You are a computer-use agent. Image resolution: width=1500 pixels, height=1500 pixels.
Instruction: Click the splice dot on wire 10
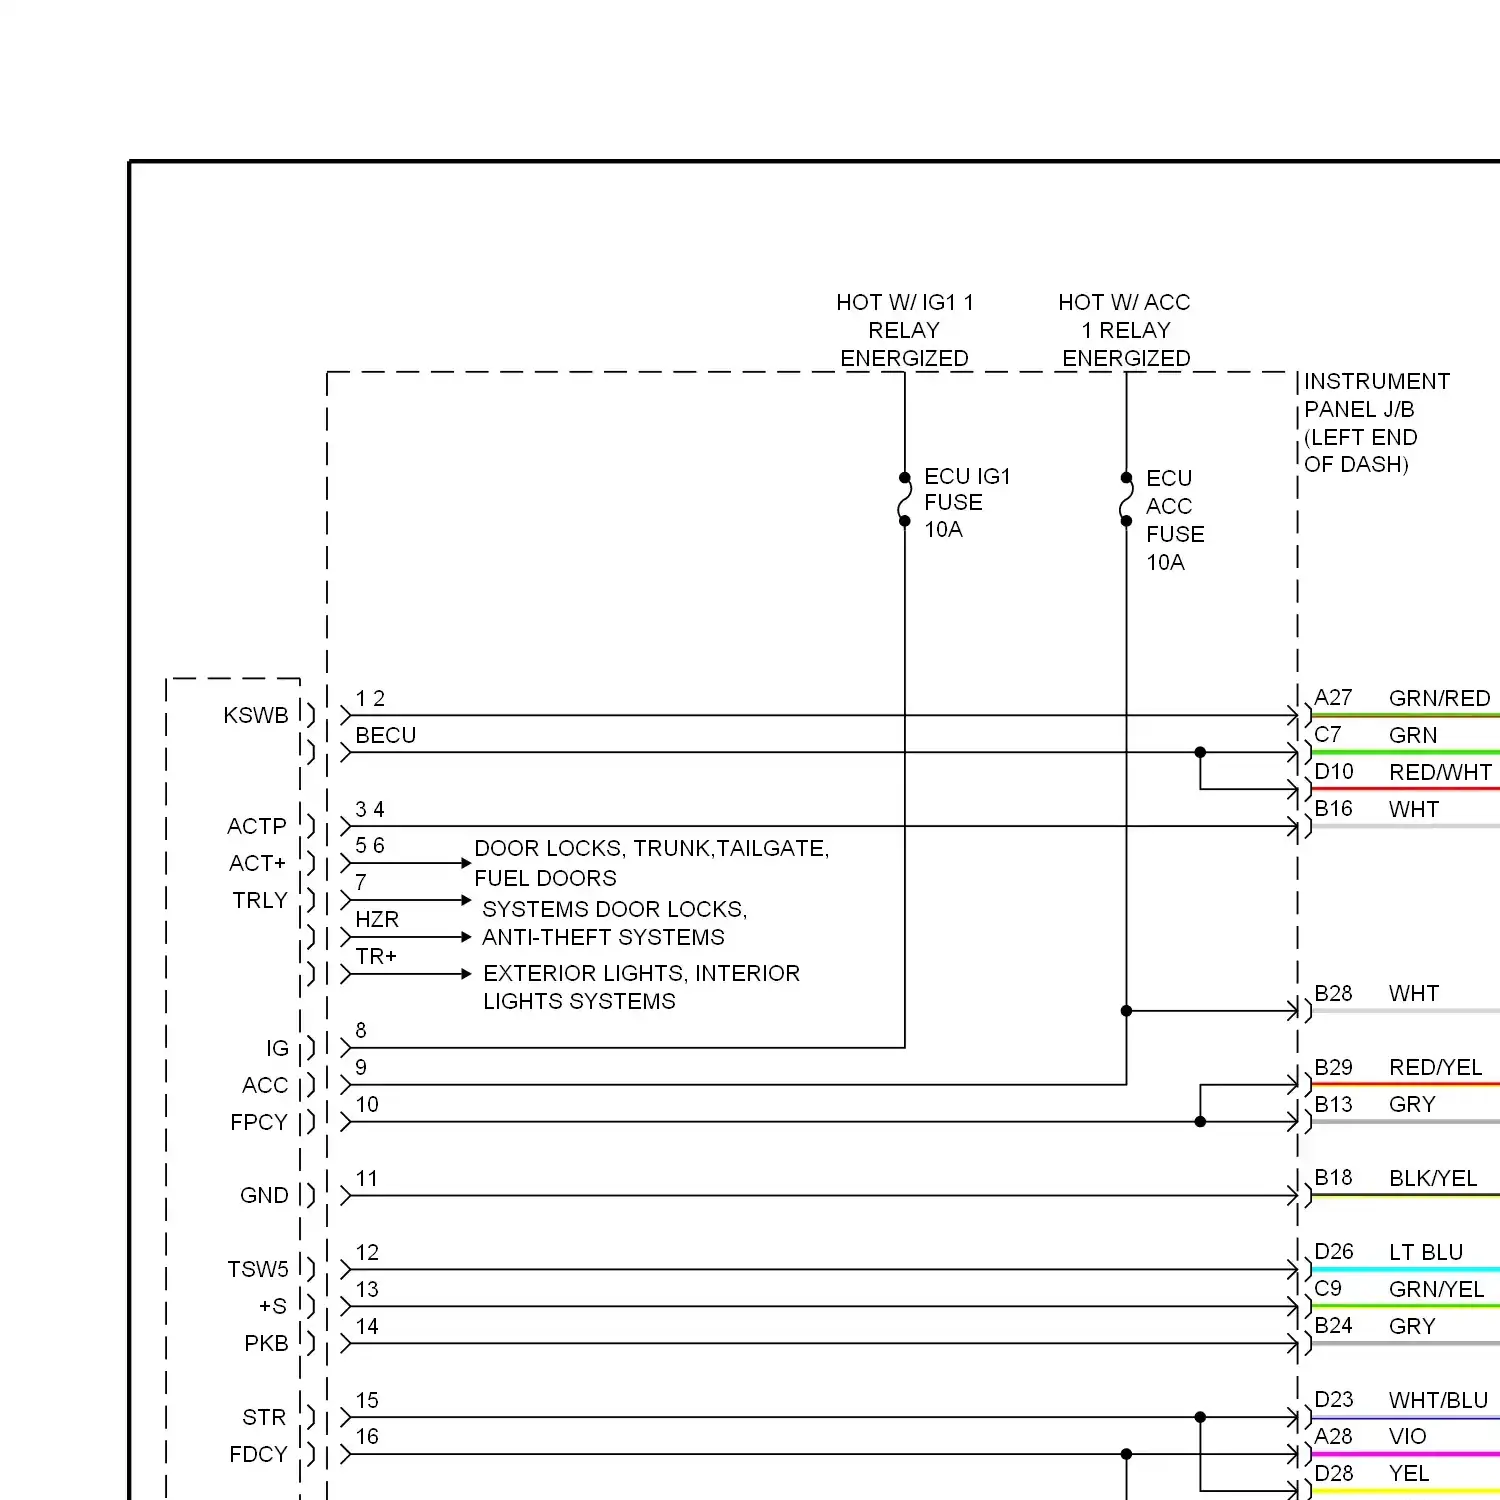1200,1122
